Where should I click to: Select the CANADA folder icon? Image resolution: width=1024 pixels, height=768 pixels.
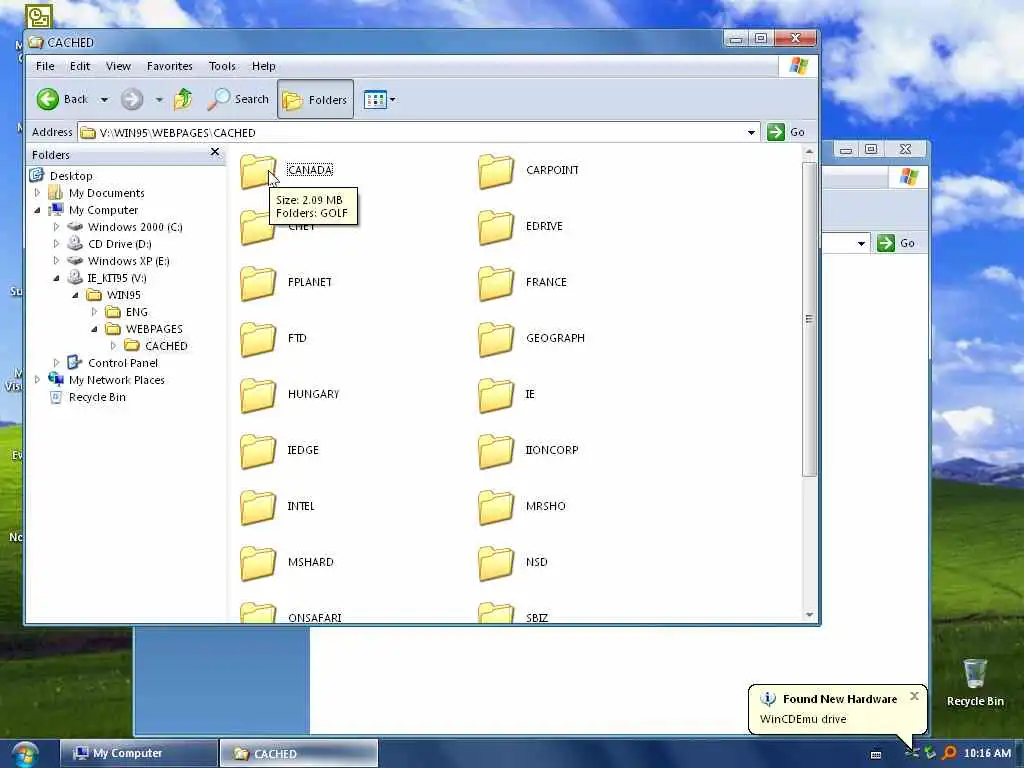(258, 171)
